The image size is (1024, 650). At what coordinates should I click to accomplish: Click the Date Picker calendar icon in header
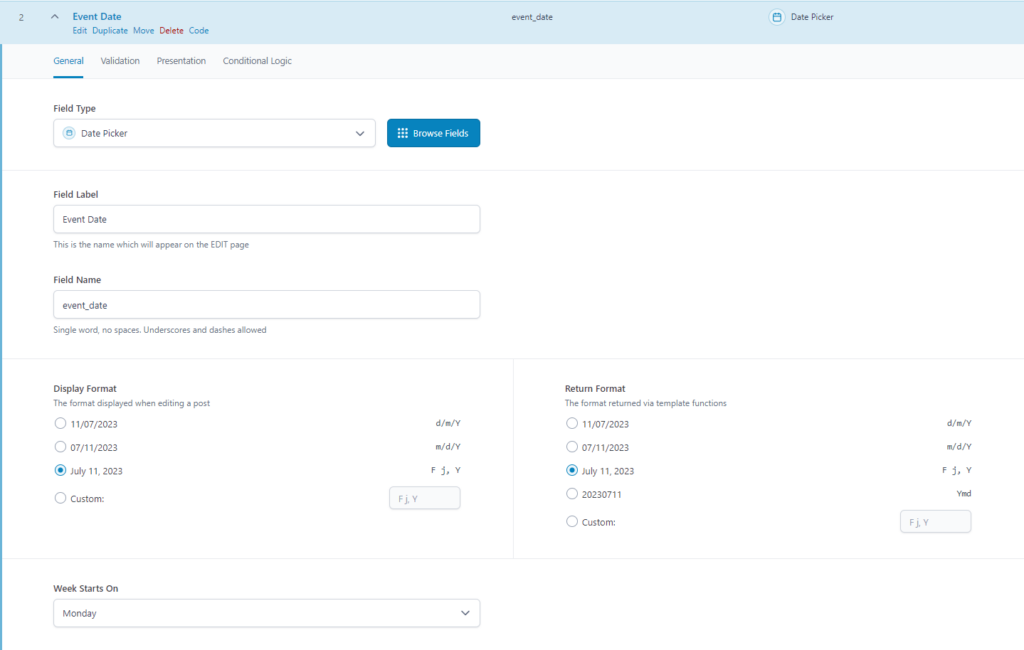tap(776, 17)
